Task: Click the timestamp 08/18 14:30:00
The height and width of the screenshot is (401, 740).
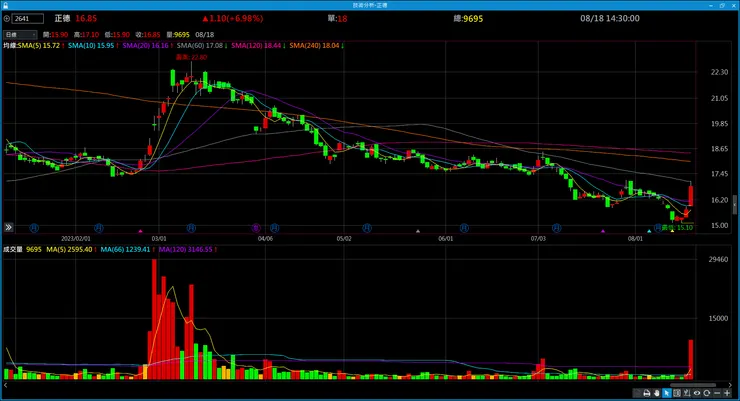Action: pos(610,18)
